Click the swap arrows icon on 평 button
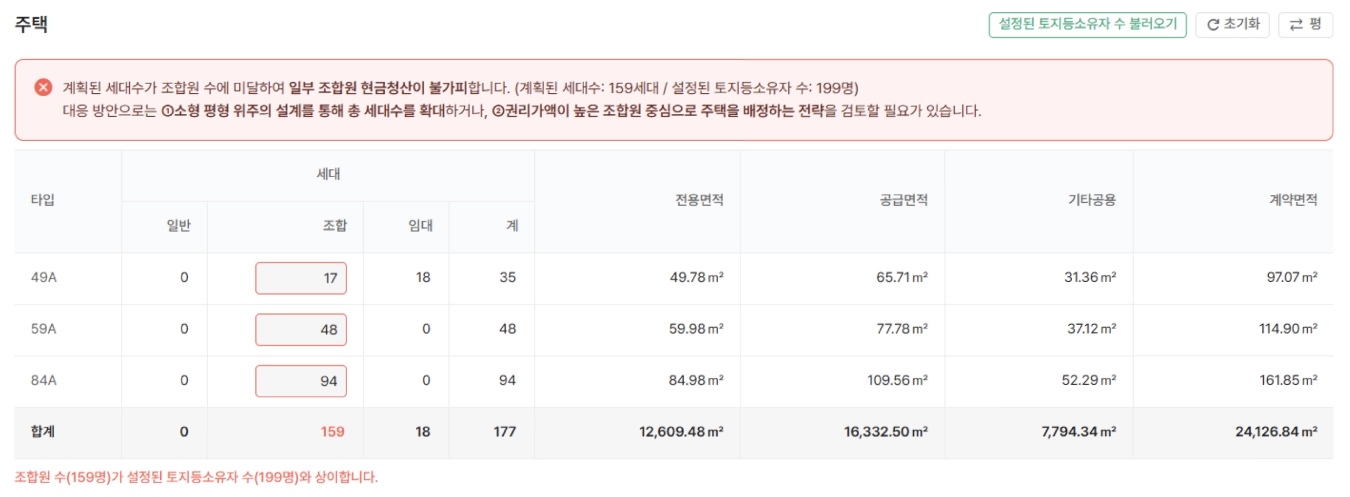1350x497 pixels. tap(1296, 25)
